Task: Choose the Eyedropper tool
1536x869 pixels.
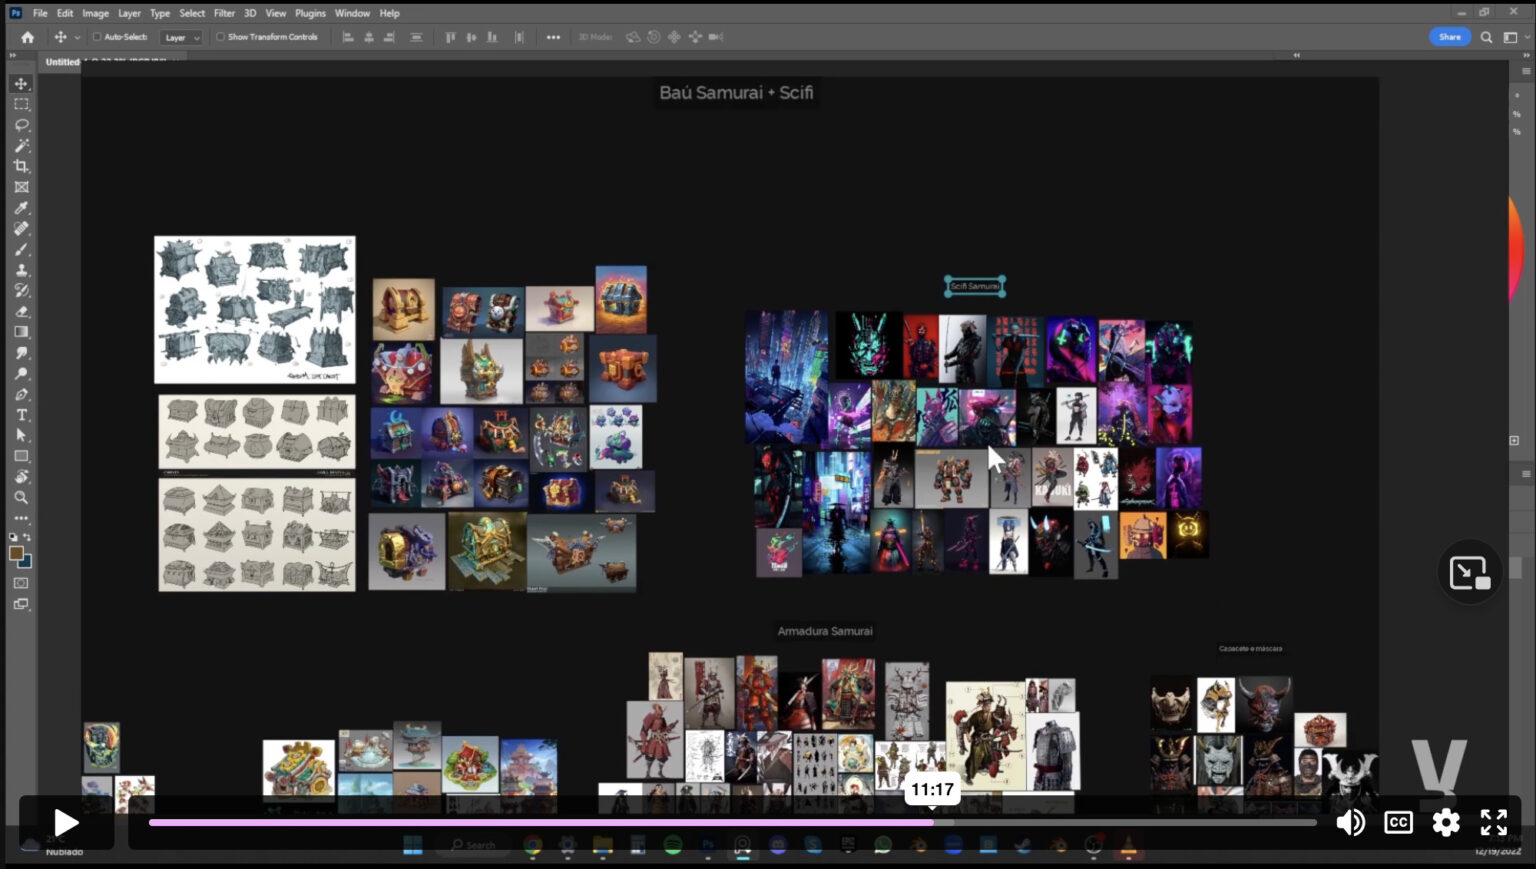Action: 21,208
